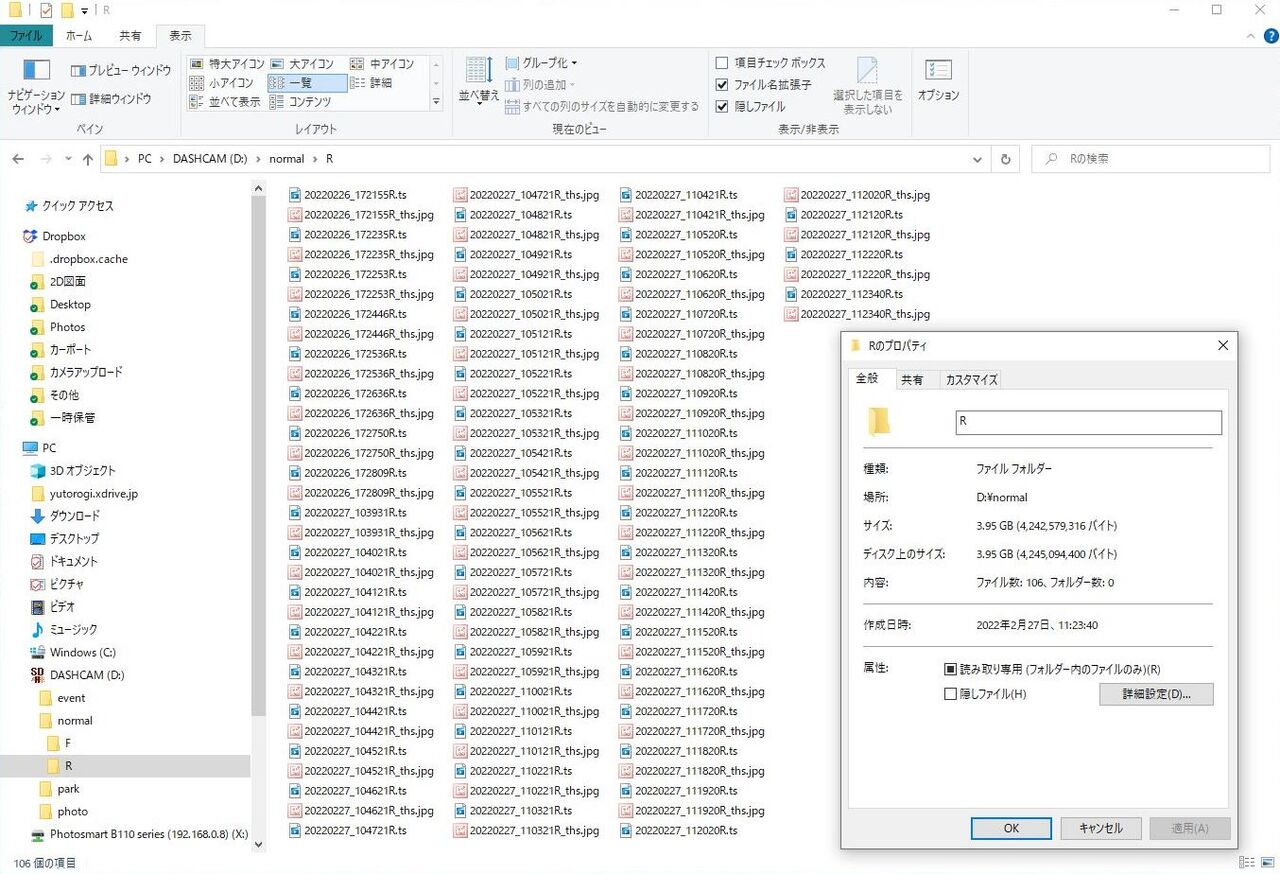Refresh the folder view
Image resolution: width=1280 pixels, height=874 pixels.
click(1006, 159)
